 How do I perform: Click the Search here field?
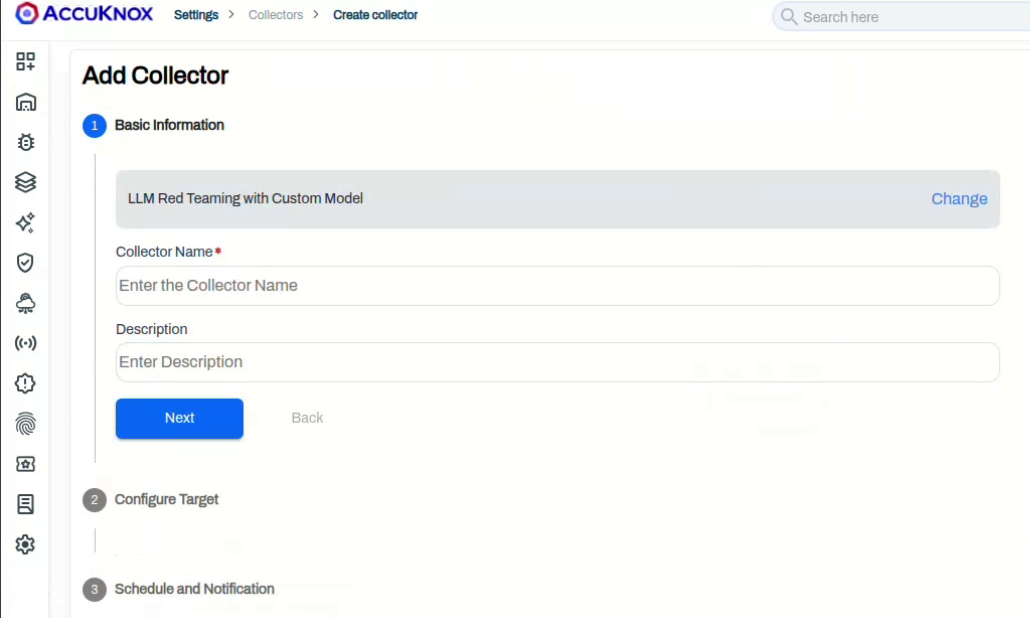pyautogui.click(x=901, y=16)
